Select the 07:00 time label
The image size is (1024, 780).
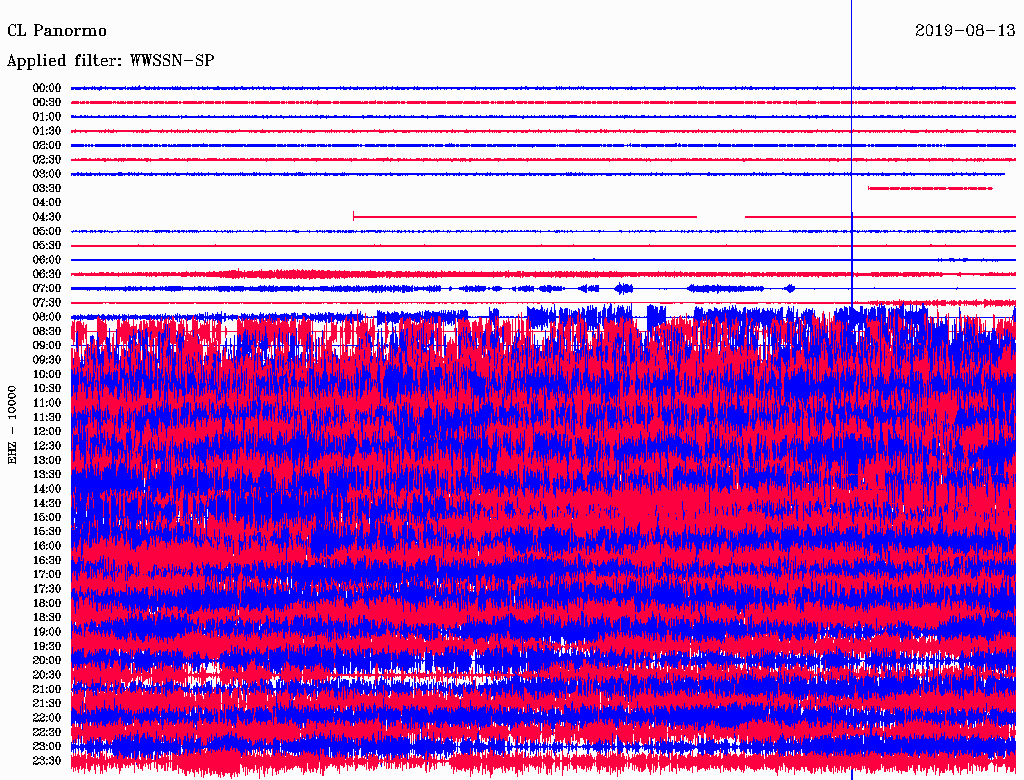point(47,289)
